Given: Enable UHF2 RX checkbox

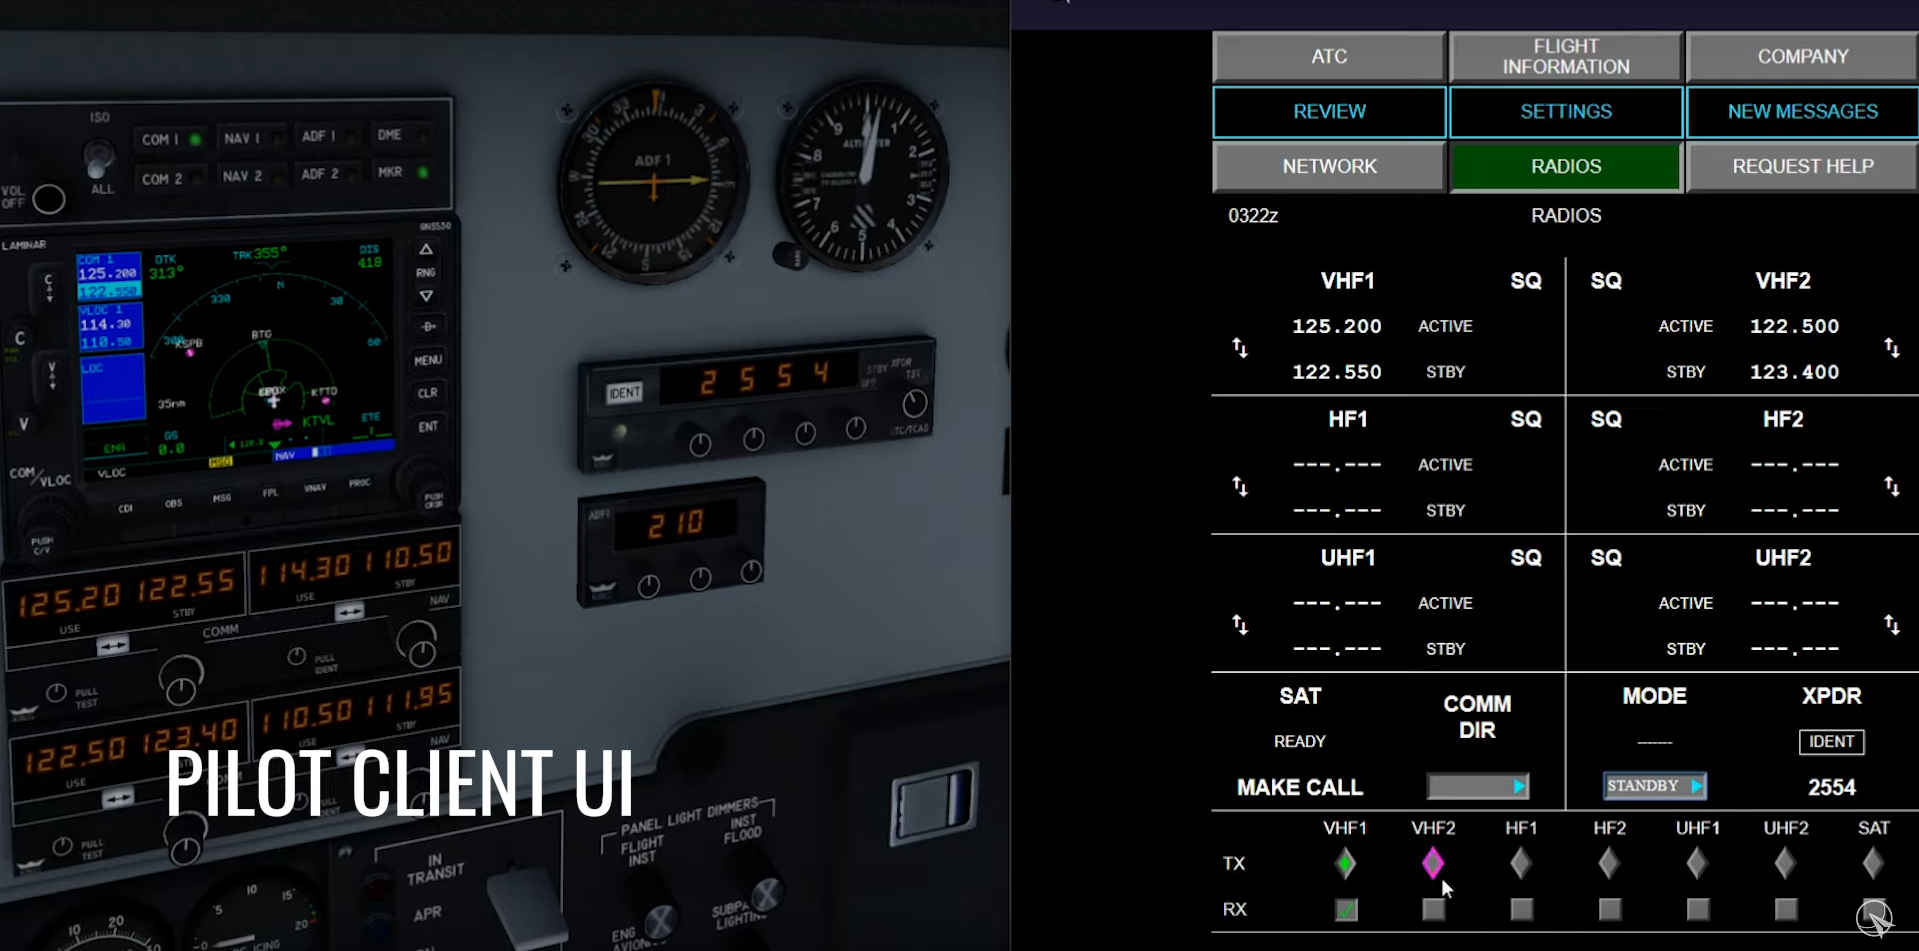Looking at the screenshot, I should tap(1785, 909).
